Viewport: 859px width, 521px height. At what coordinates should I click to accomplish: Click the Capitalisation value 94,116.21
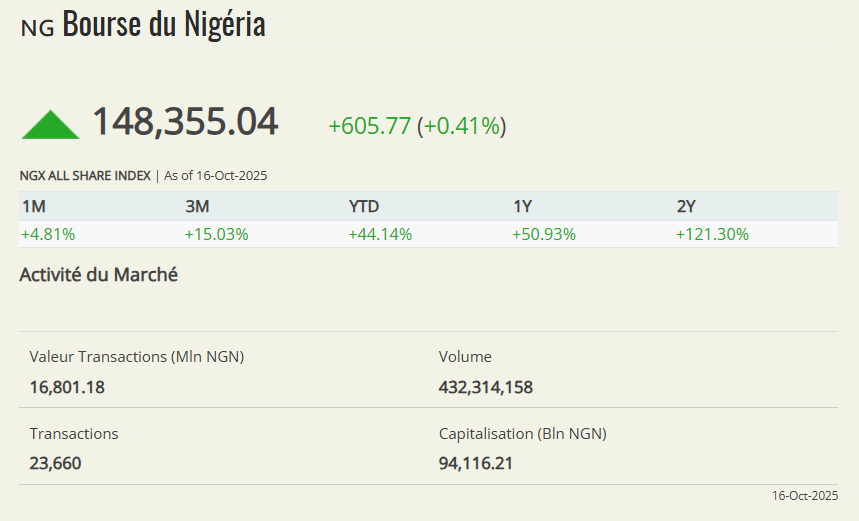coord(476,463)
